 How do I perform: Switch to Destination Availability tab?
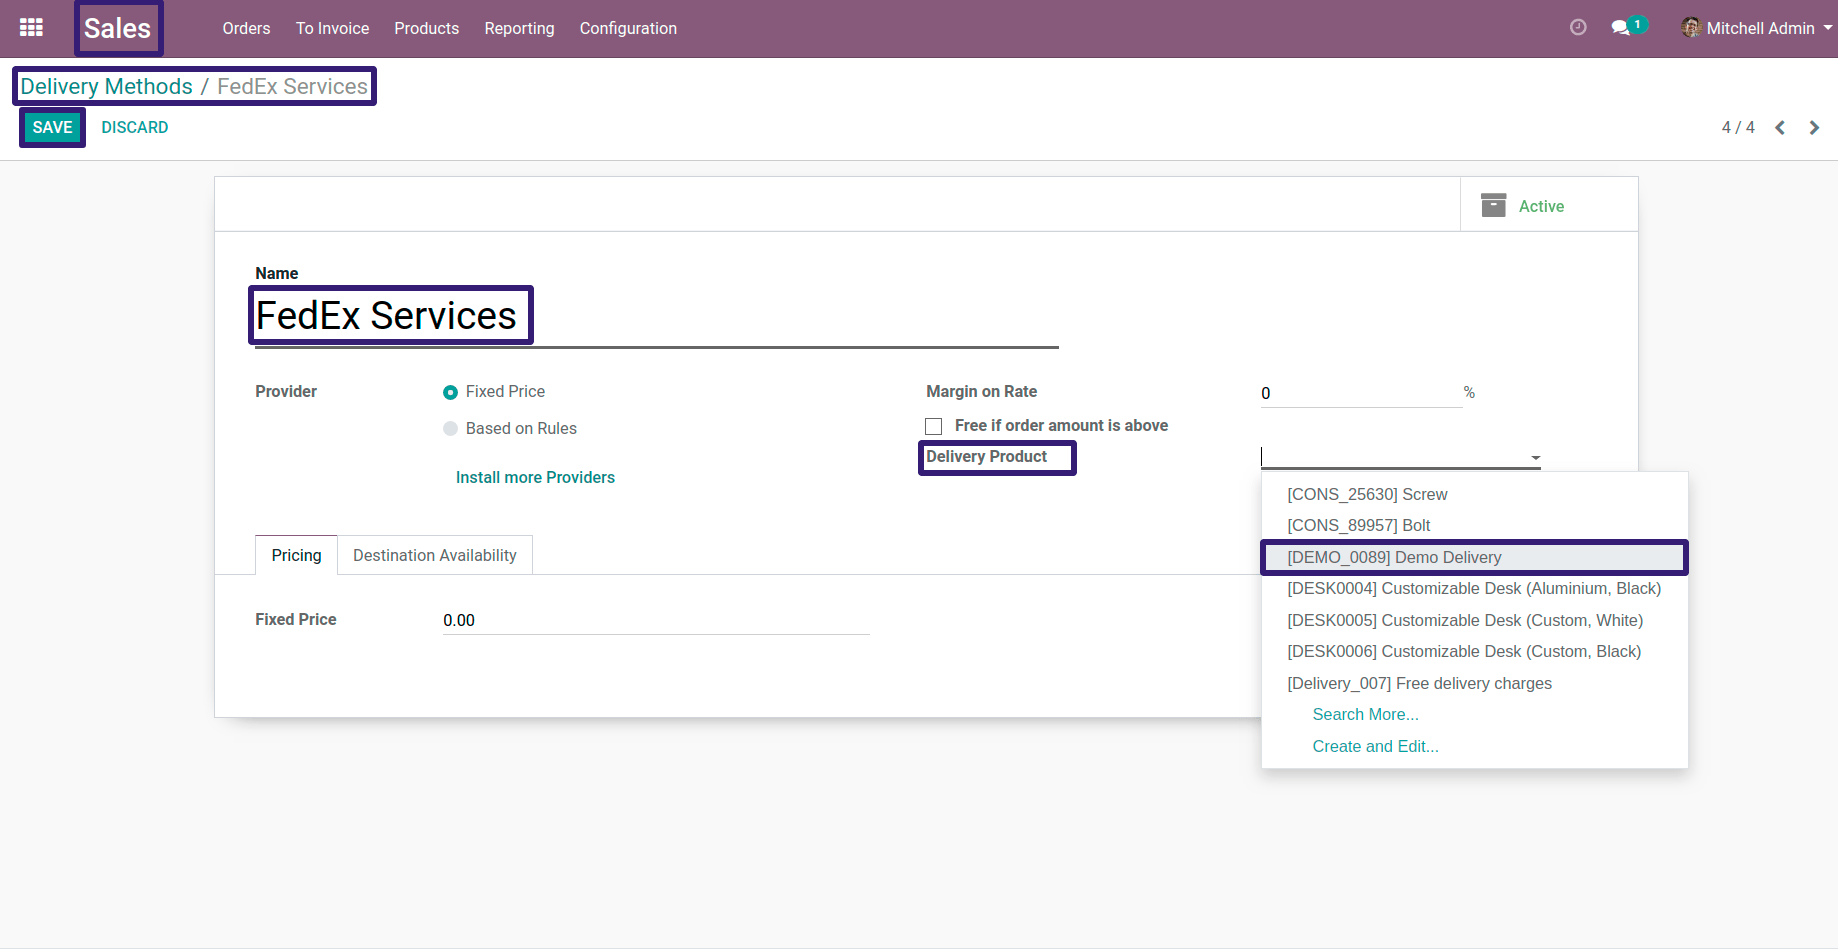(x=435, y=555)
